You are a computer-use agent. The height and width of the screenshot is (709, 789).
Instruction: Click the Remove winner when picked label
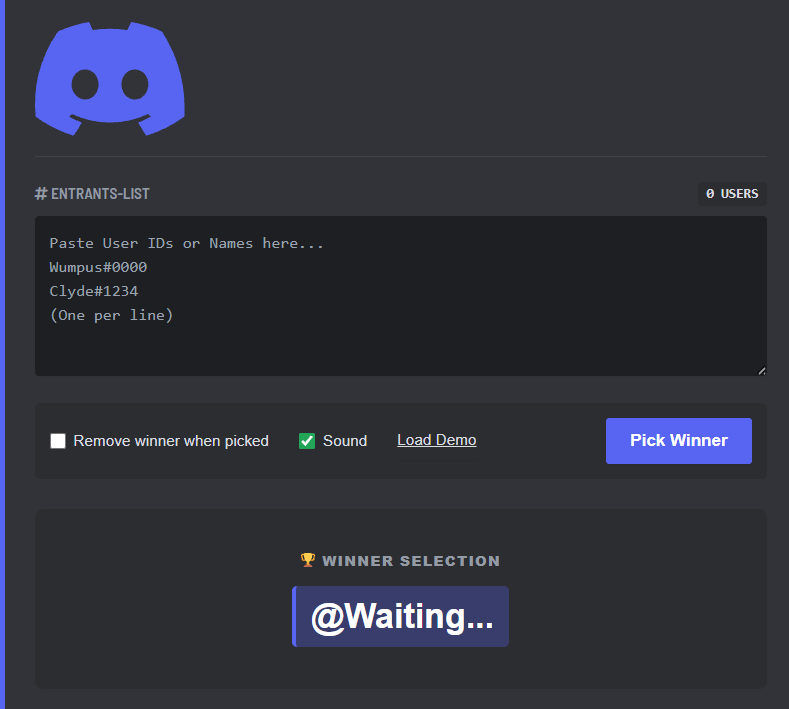click(171, 441)
